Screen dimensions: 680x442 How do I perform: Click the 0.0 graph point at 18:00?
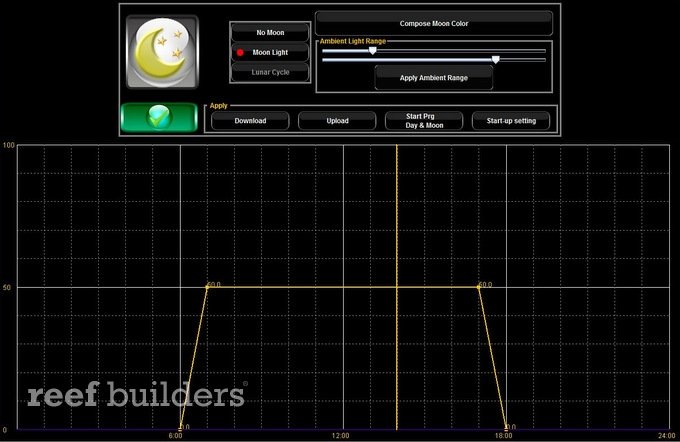click(507, 429)
